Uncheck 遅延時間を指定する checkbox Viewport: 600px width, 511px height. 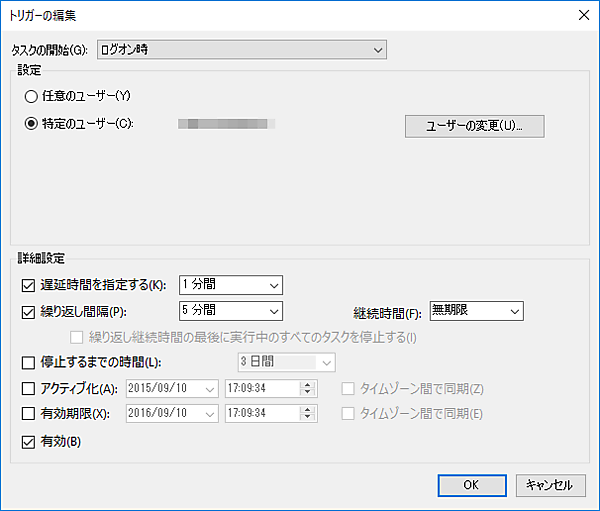click(28, 285)
